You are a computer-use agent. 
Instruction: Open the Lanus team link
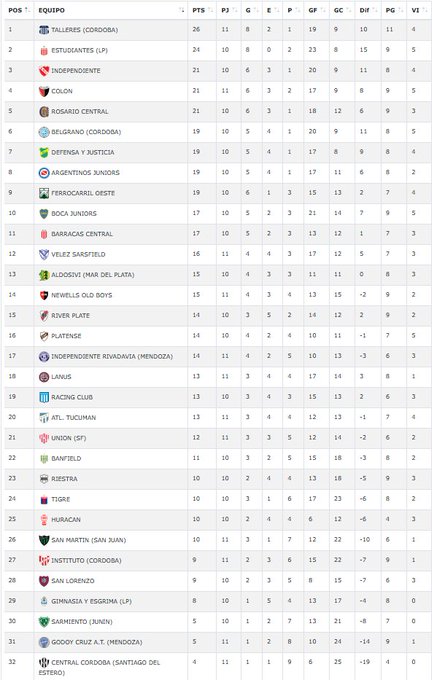pyautogui.click(x=61, y=376)
